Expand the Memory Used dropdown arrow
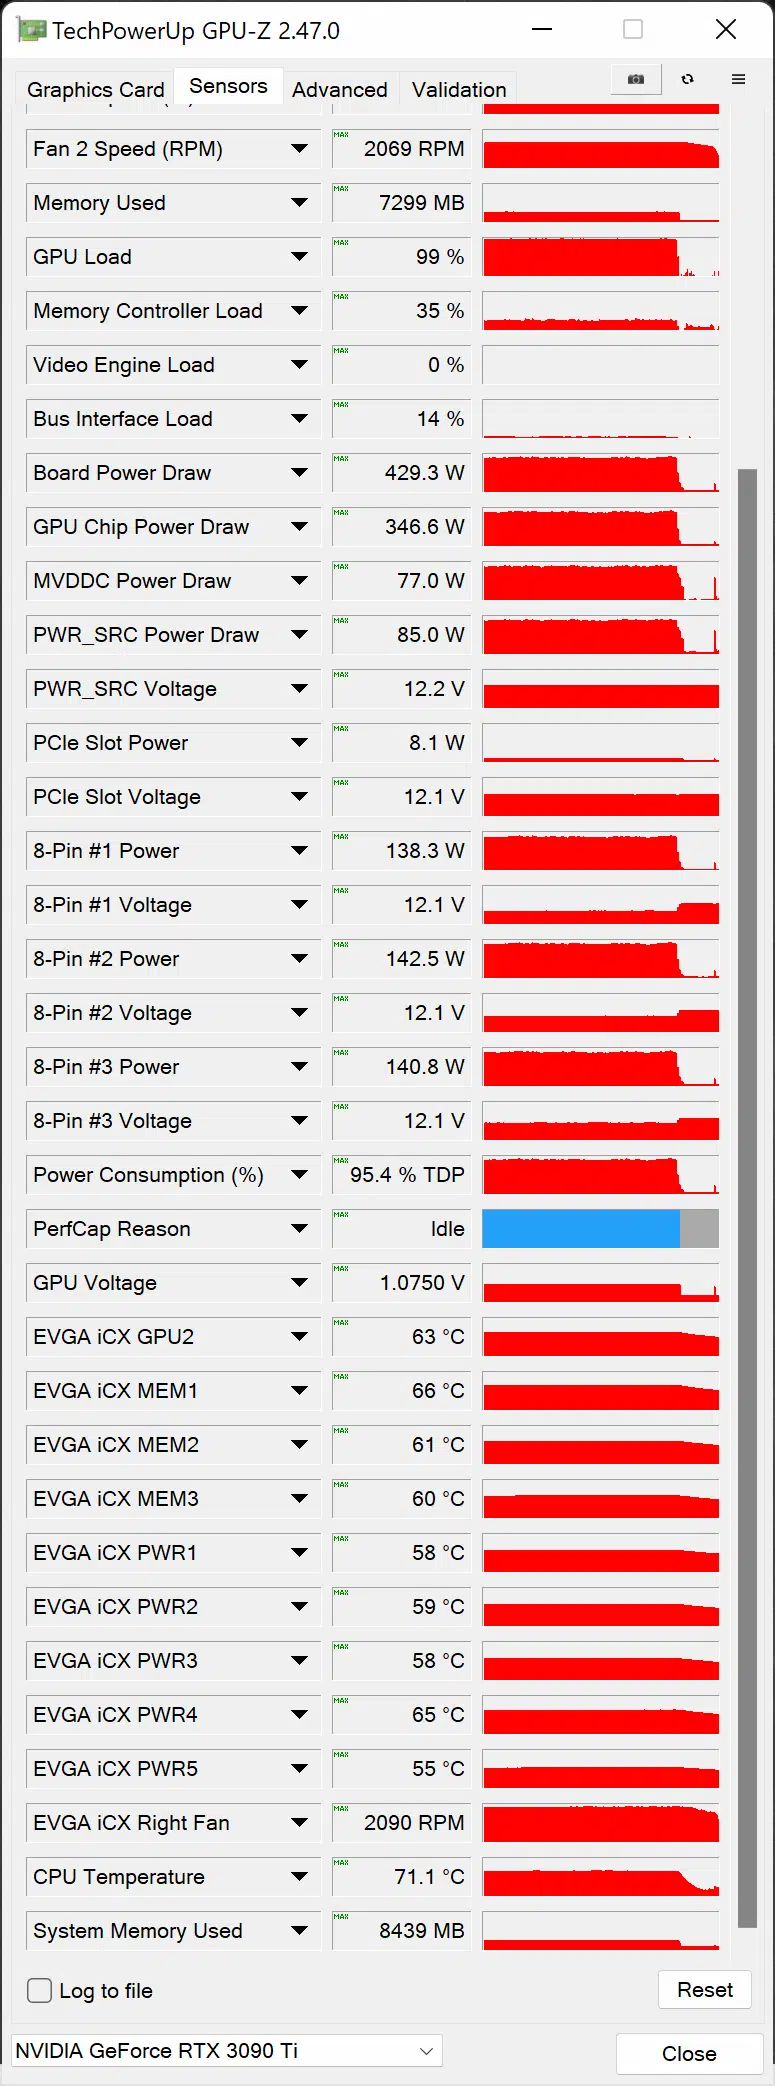 click(299, 203)
